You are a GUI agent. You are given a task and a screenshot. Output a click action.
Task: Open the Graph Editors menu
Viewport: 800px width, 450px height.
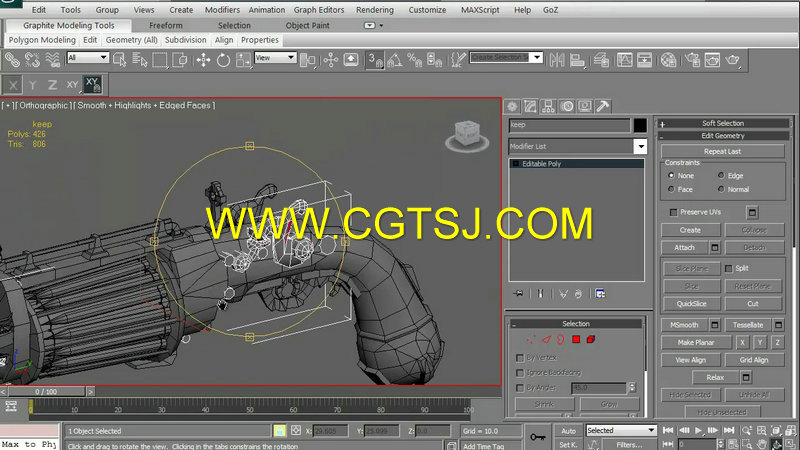pyautogui.click(x=318, y=10)
